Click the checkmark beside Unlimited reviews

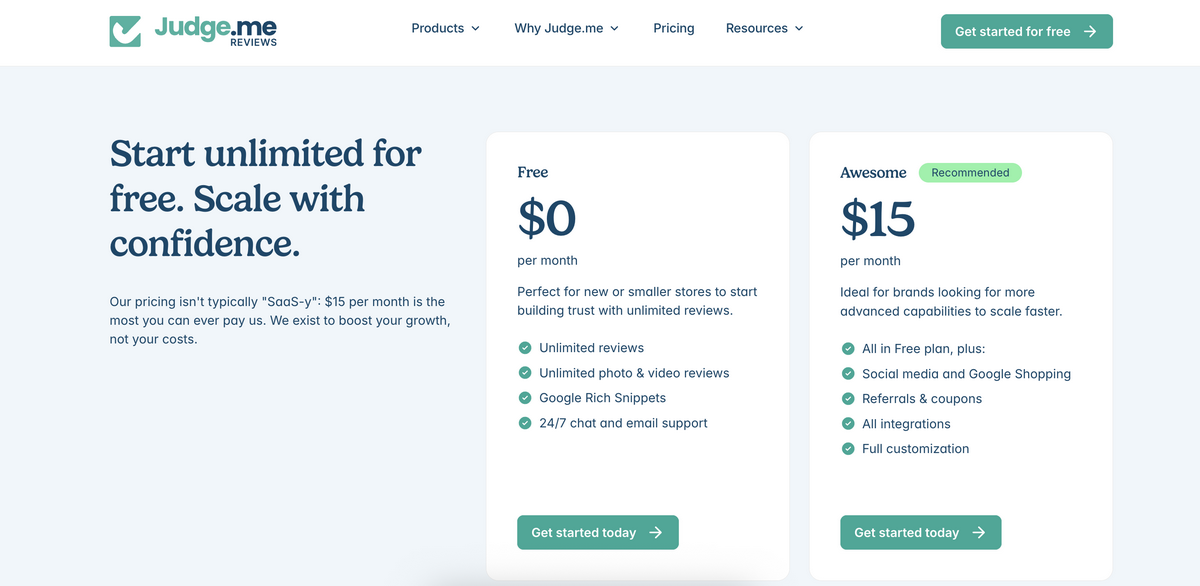(x=525, y=347)
